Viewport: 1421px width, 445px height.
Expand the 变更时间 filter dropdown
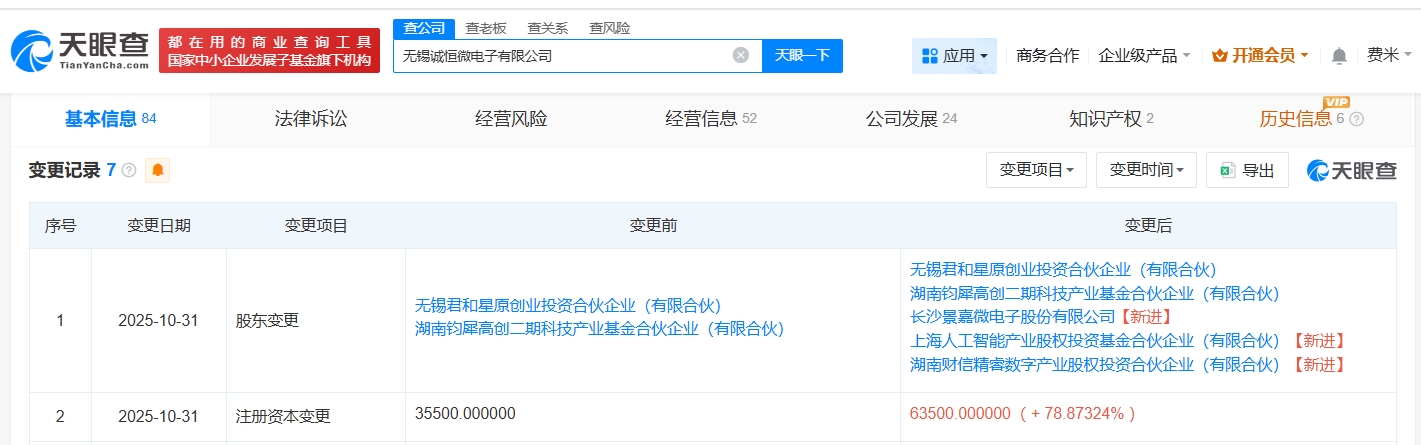[1146, 171]
